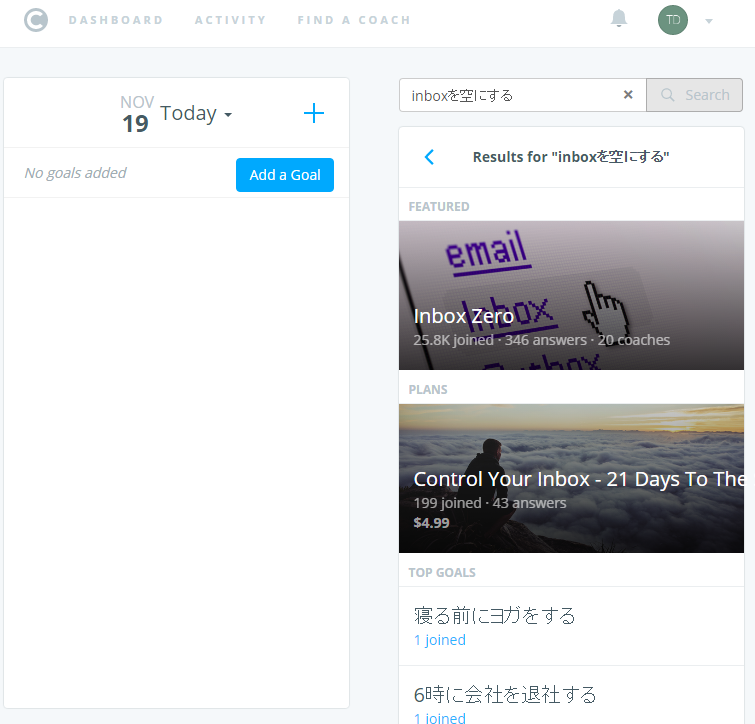The width and height of the screenshot is (755, 724).
Task: Open Find a Coach navigation
Action: [x=354, y=20]
